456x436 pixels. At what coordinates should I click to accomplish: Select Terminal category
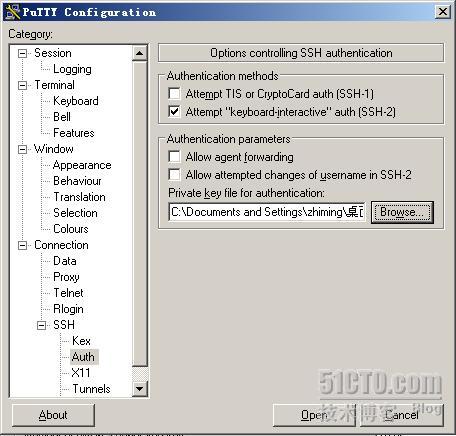pyautogui.click(x=54, y=85)
